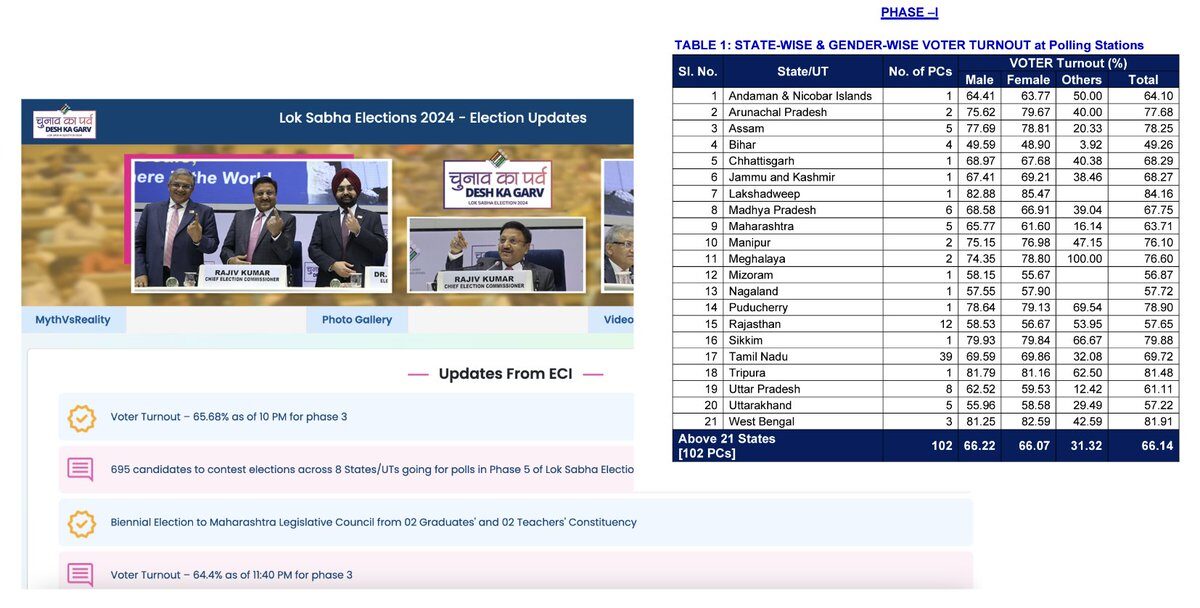The image size is (1200, 608).
Task: Select the 'Chhattisgarh' cell
Action: tap(802, 161)
